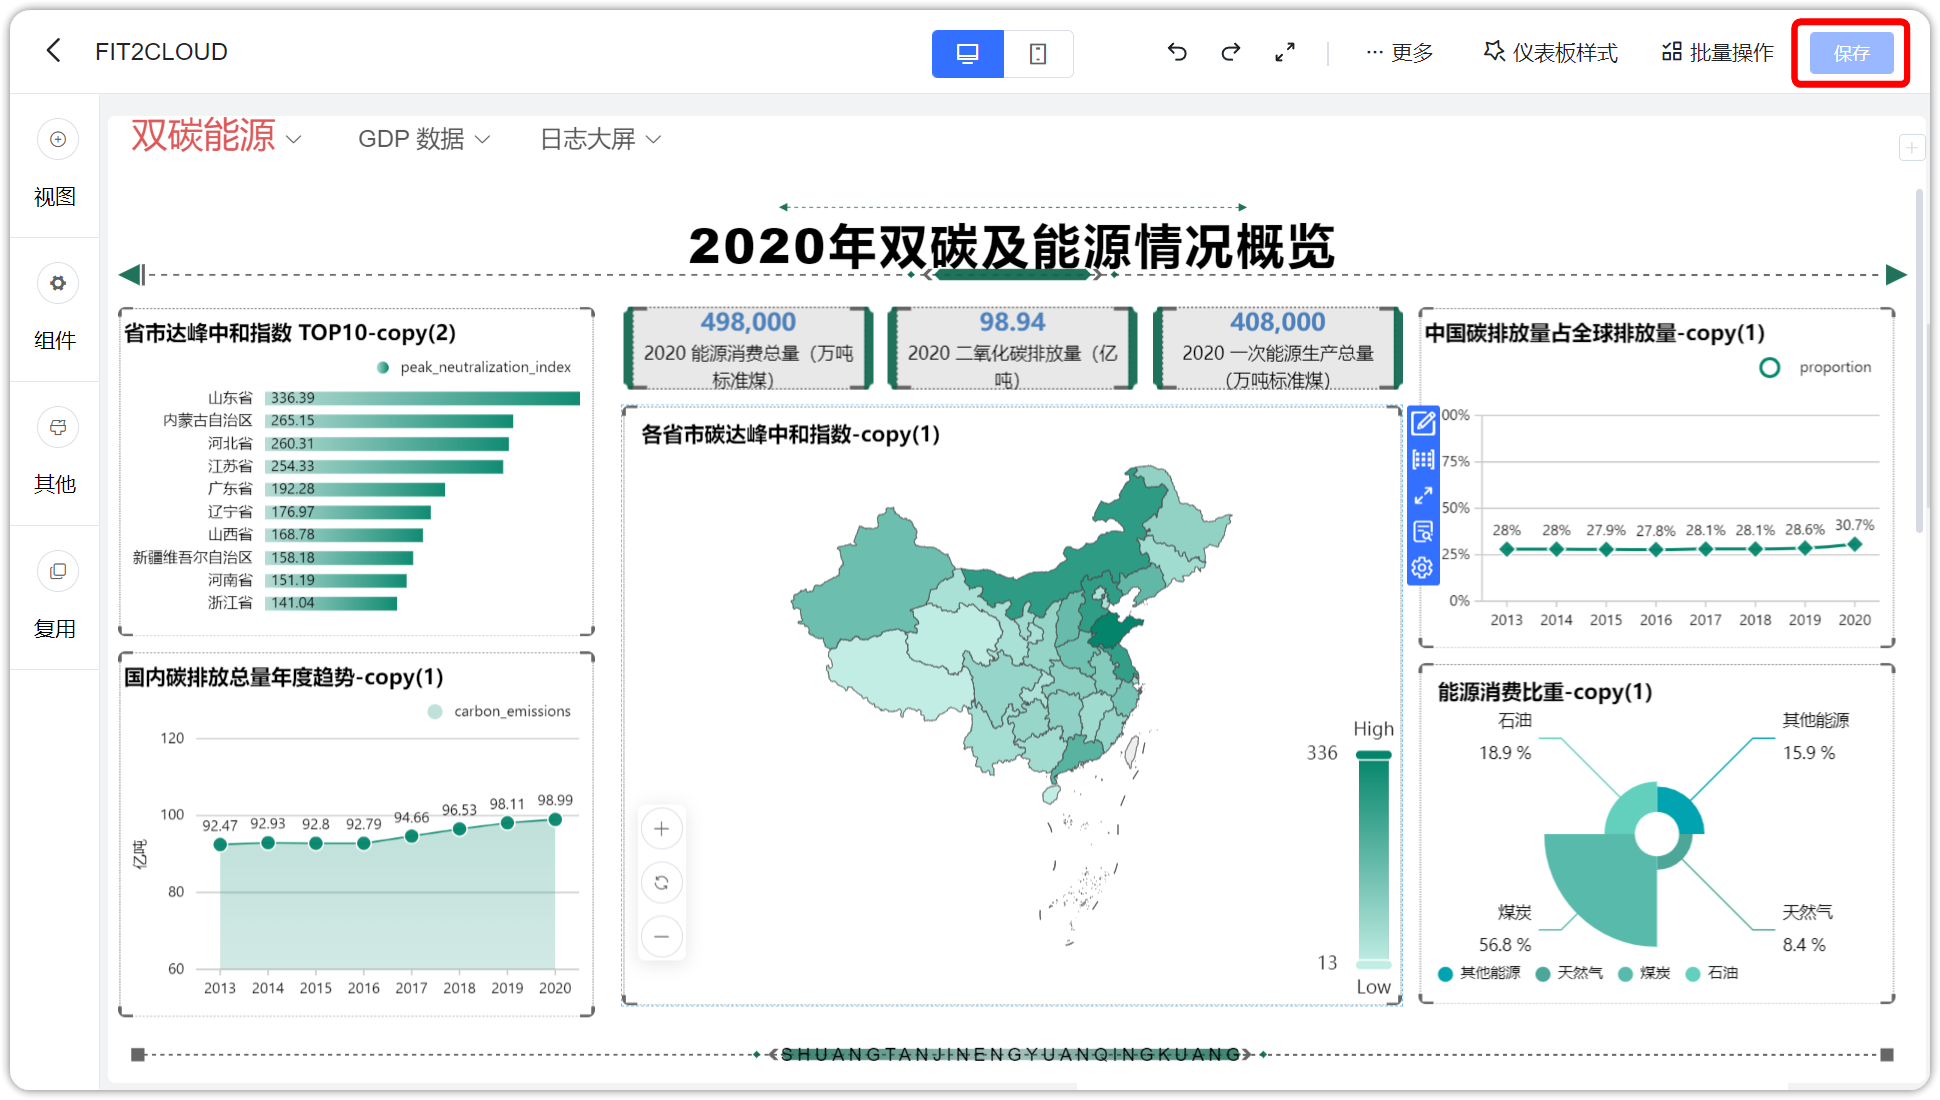This screenshot has height=1100, width=1940.
Task: Open the map chart's linkage settings icon
Action: click(1423, 460)
